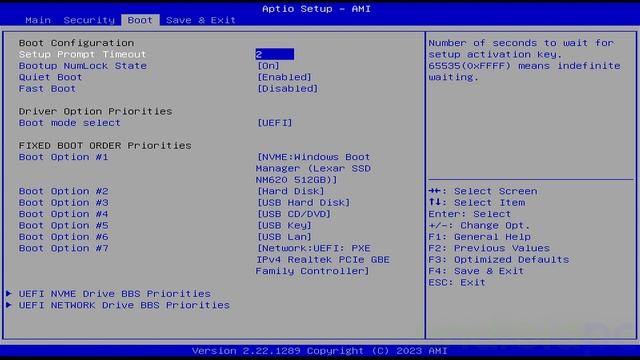Screen dimensions: 640x360
Task: Open Boot Option #5 [USB Key] value
Action: coord(284,225)
